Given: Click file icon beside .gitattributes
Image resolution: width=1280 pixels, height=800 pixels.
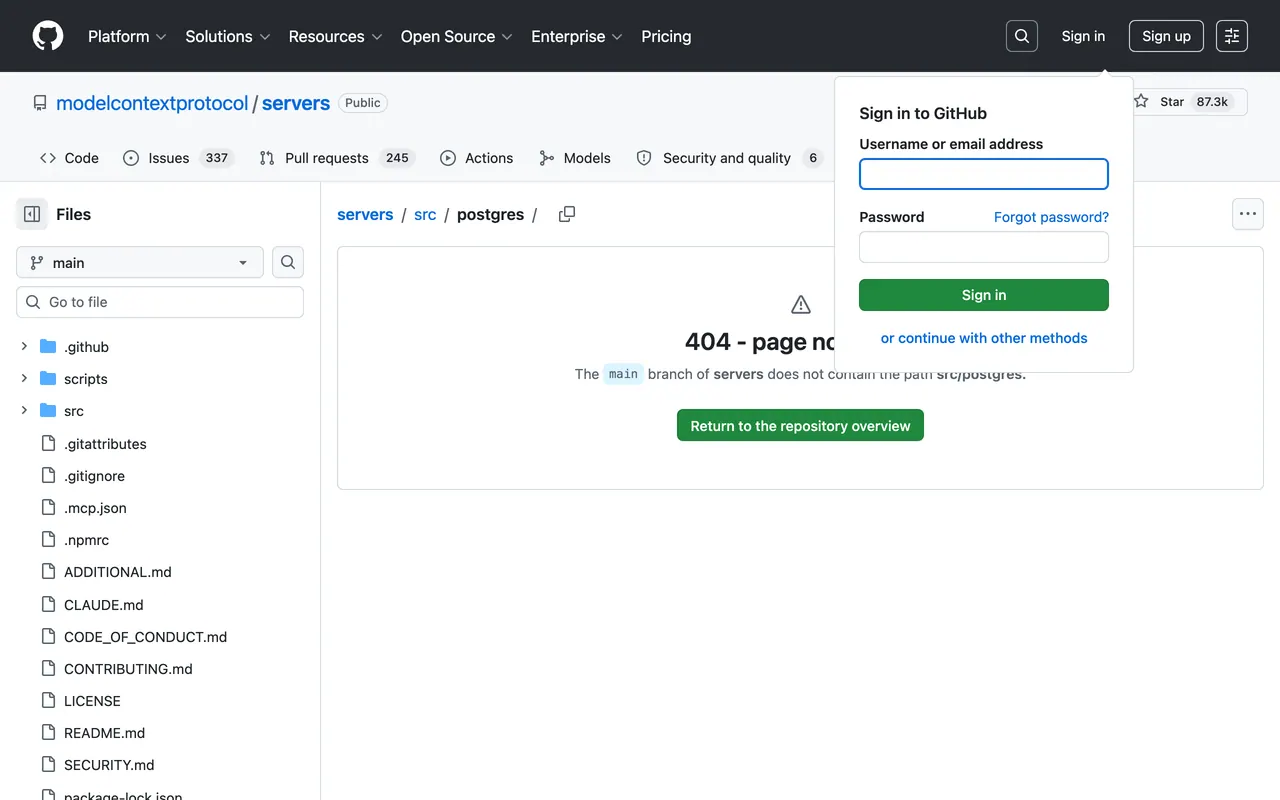Looking at the screenshot, I should click(48, 443).
